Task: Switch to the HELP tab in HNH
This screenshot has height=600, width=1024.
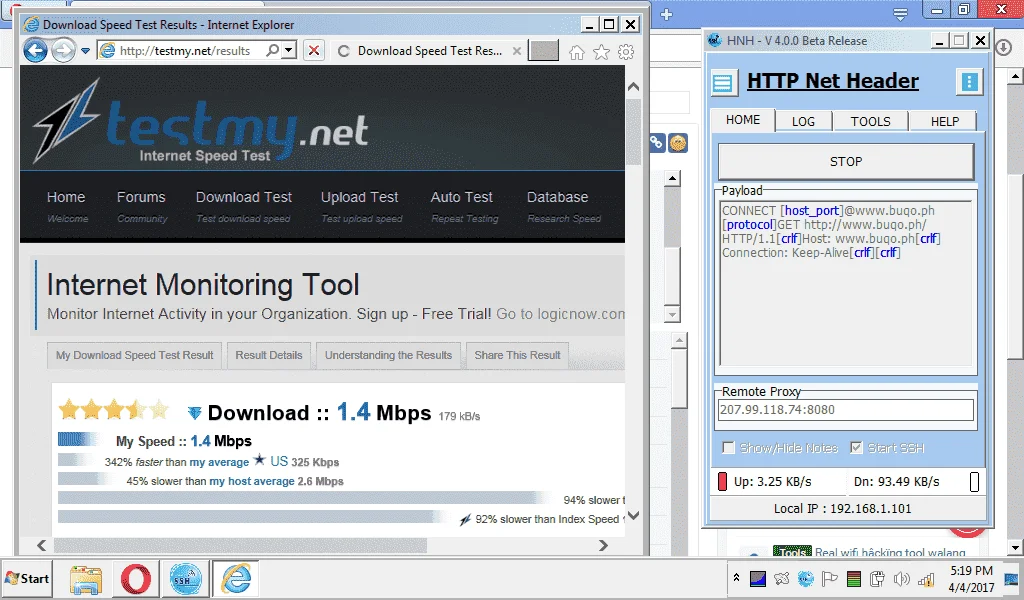Action: tap(944, 121)
